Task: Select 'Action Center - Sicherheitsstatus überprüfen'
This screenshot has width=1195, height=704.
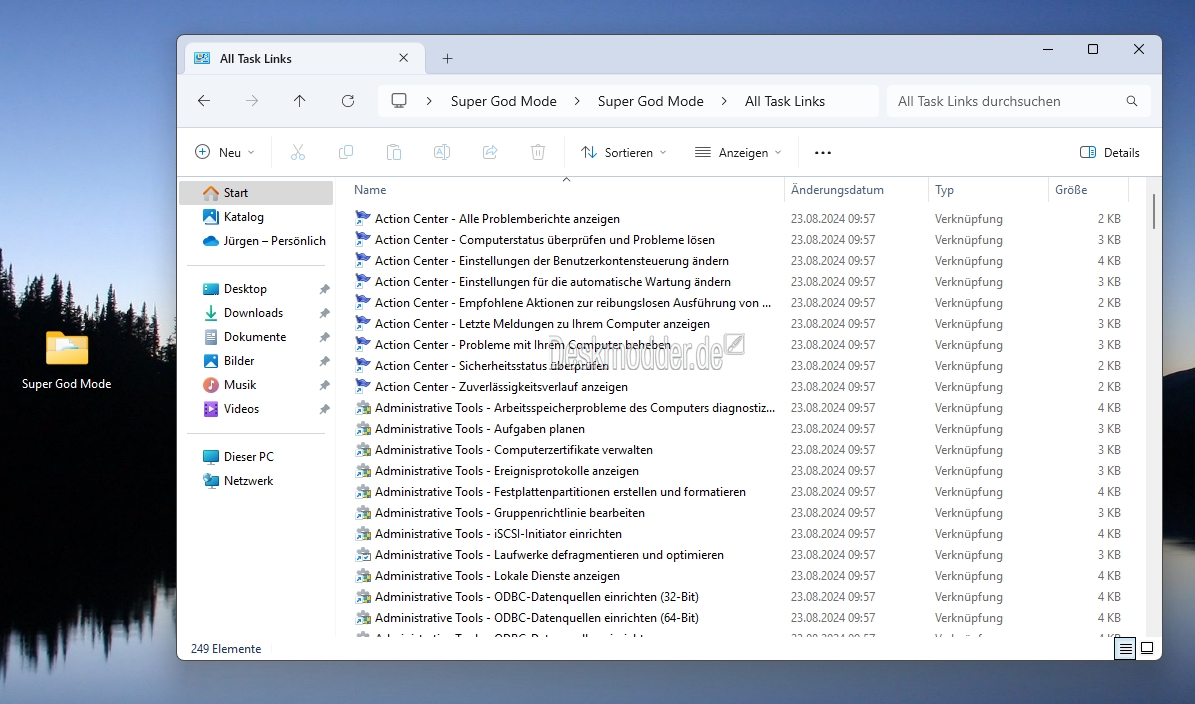Action: click(492, 366)
